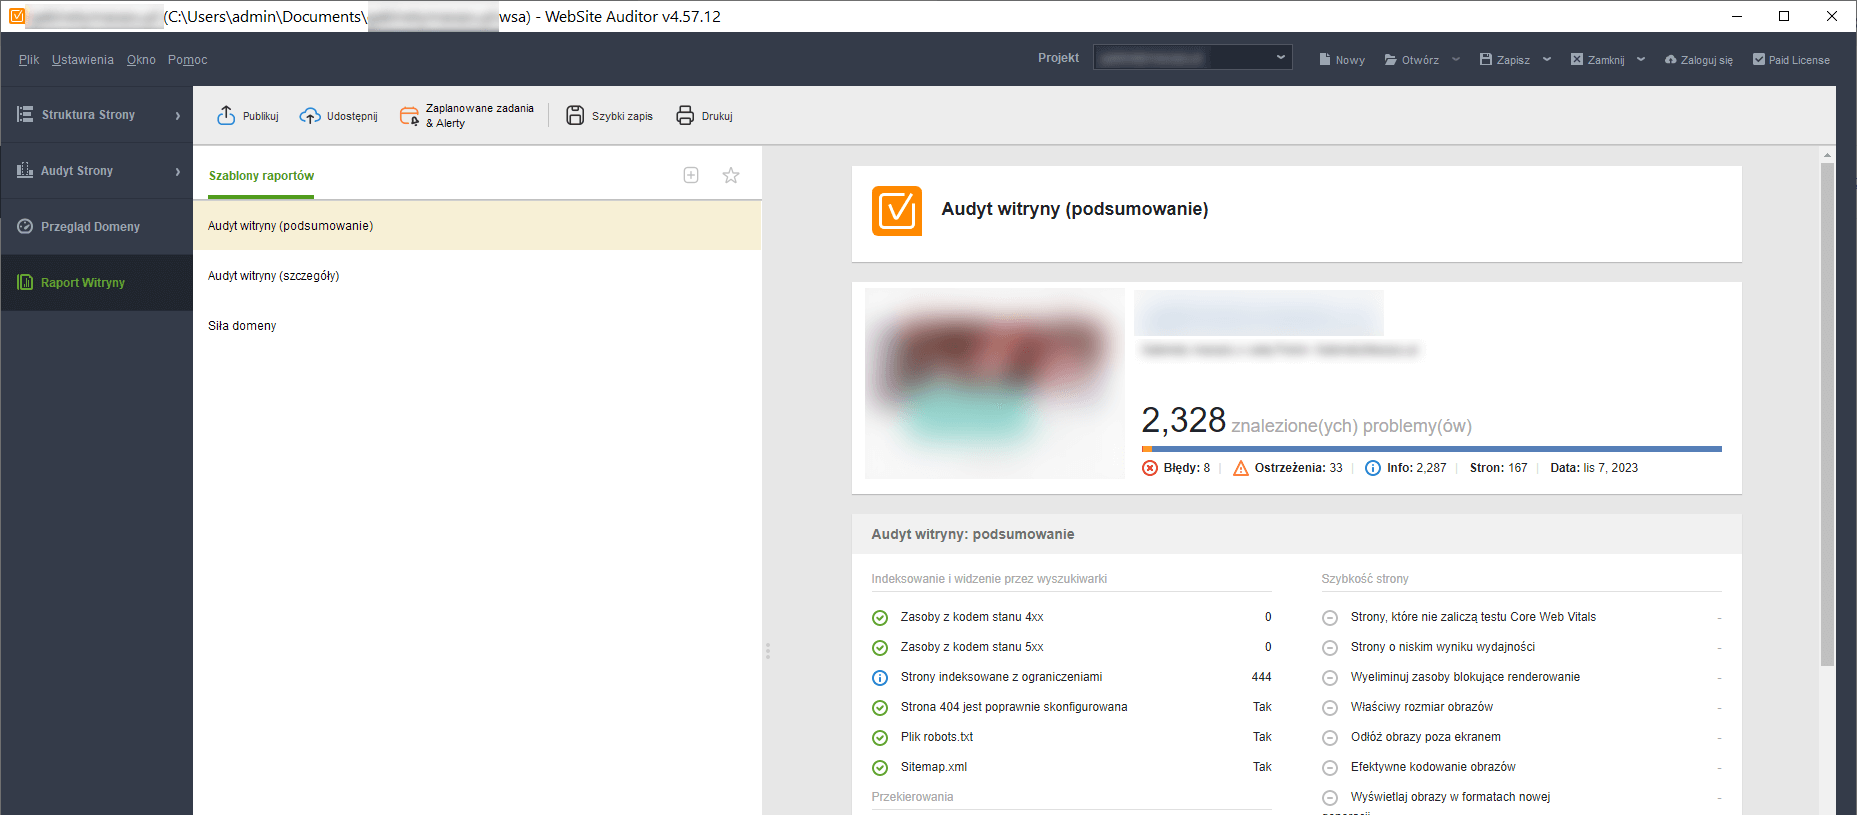Open Zaplanowane zadania & Alerty
The height and width of the screenshot is (815, 1857).
tap(467, 116)
